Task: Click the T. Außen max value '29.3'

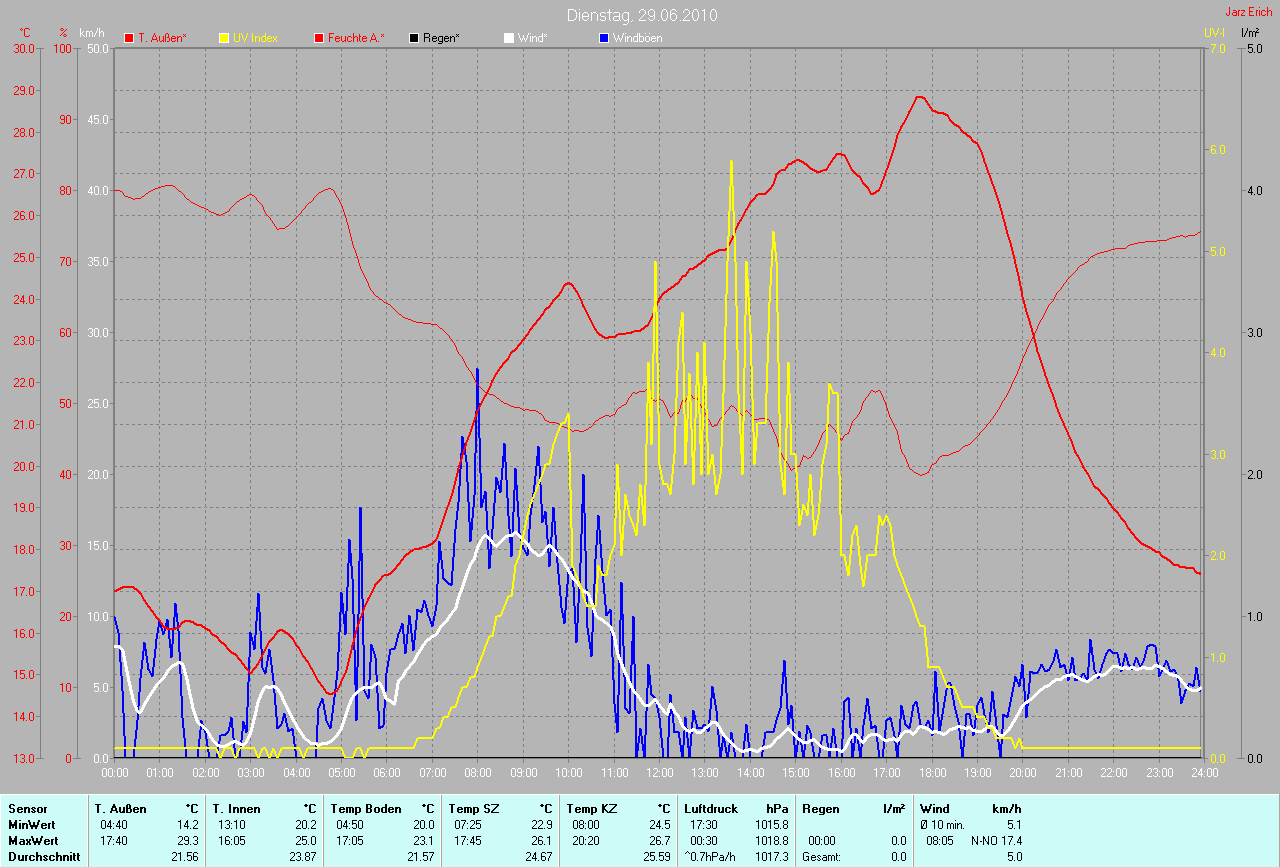Action: tap(189, 841)
